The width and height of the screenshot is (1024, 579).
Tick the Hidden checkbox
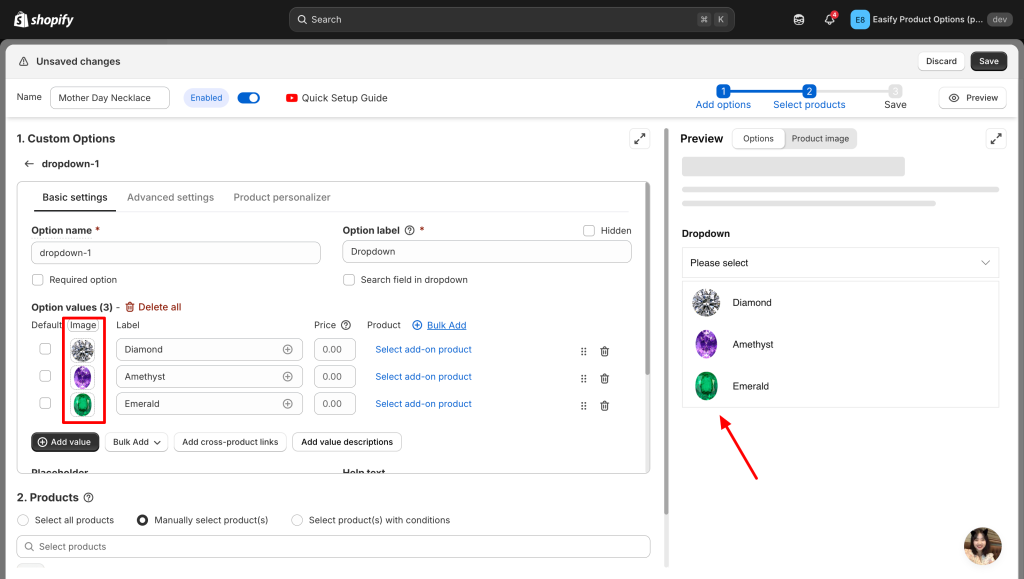589,231
